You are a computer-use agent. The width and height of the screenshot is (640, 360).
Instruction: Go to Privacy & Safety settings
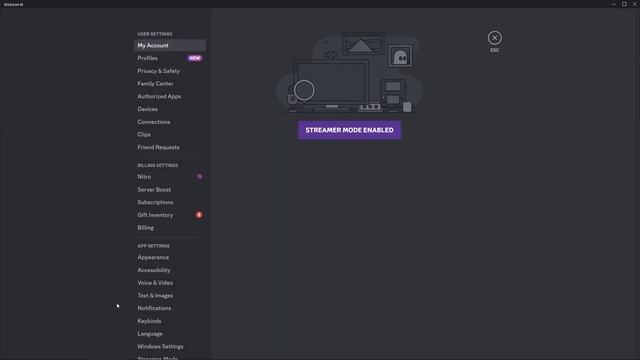(170, 71)
